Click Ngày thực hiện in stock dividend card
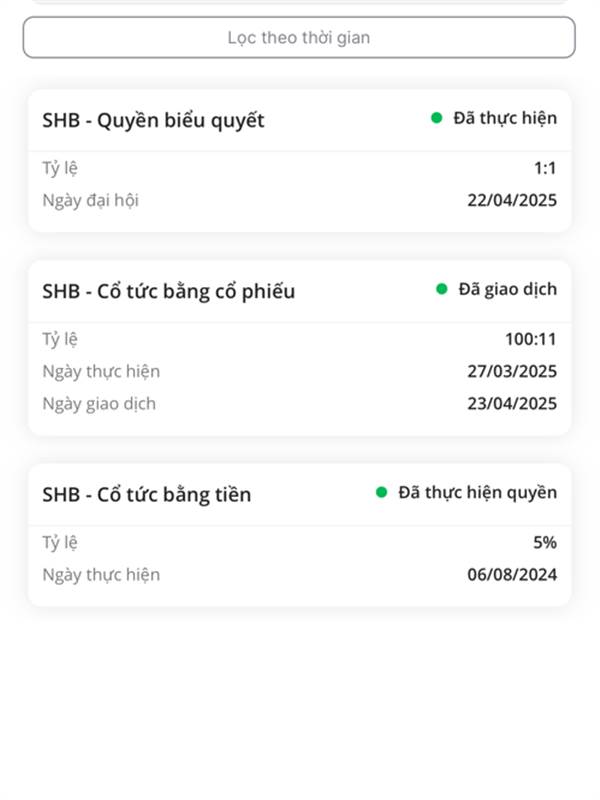This screenshot has height=800, width=600. click(101, 371)
